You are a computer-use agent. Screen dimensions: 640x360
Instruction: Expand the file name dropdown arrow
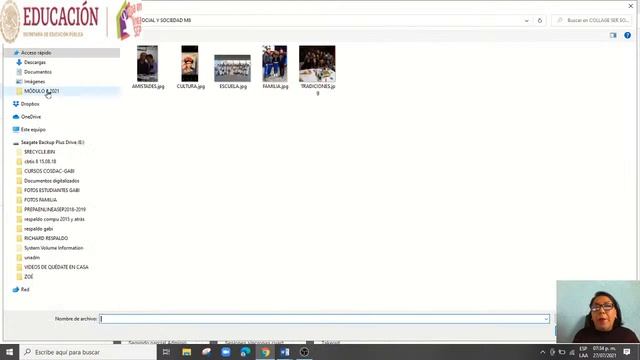coord(546,319)
